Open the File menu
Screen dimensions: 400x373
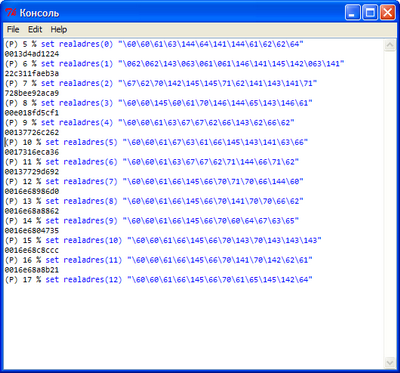[13, 30]
